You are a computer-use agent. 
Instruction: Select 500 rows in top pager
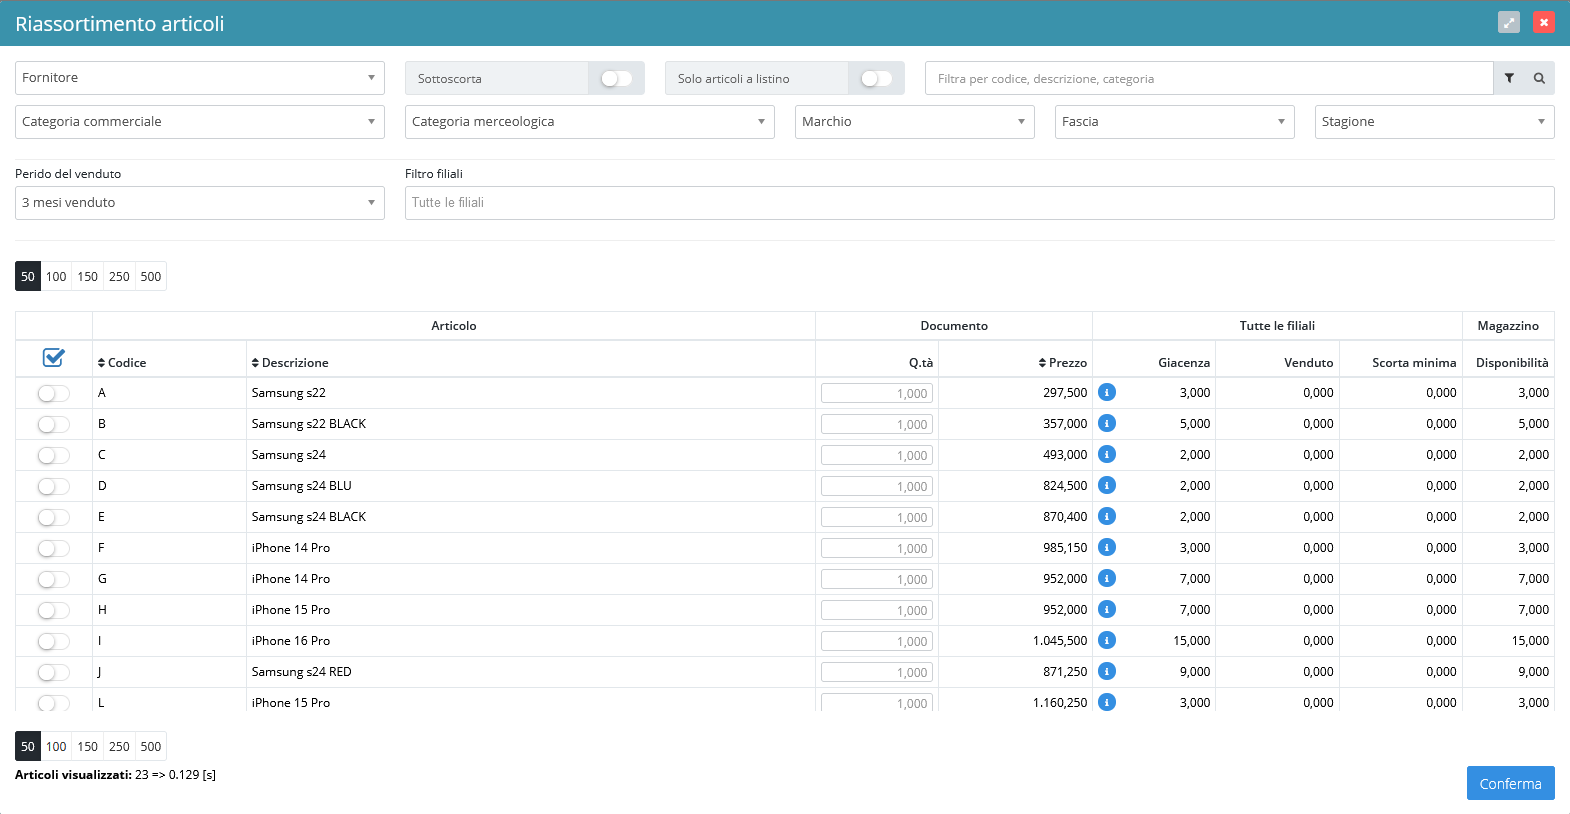click(x=151, y=276)
